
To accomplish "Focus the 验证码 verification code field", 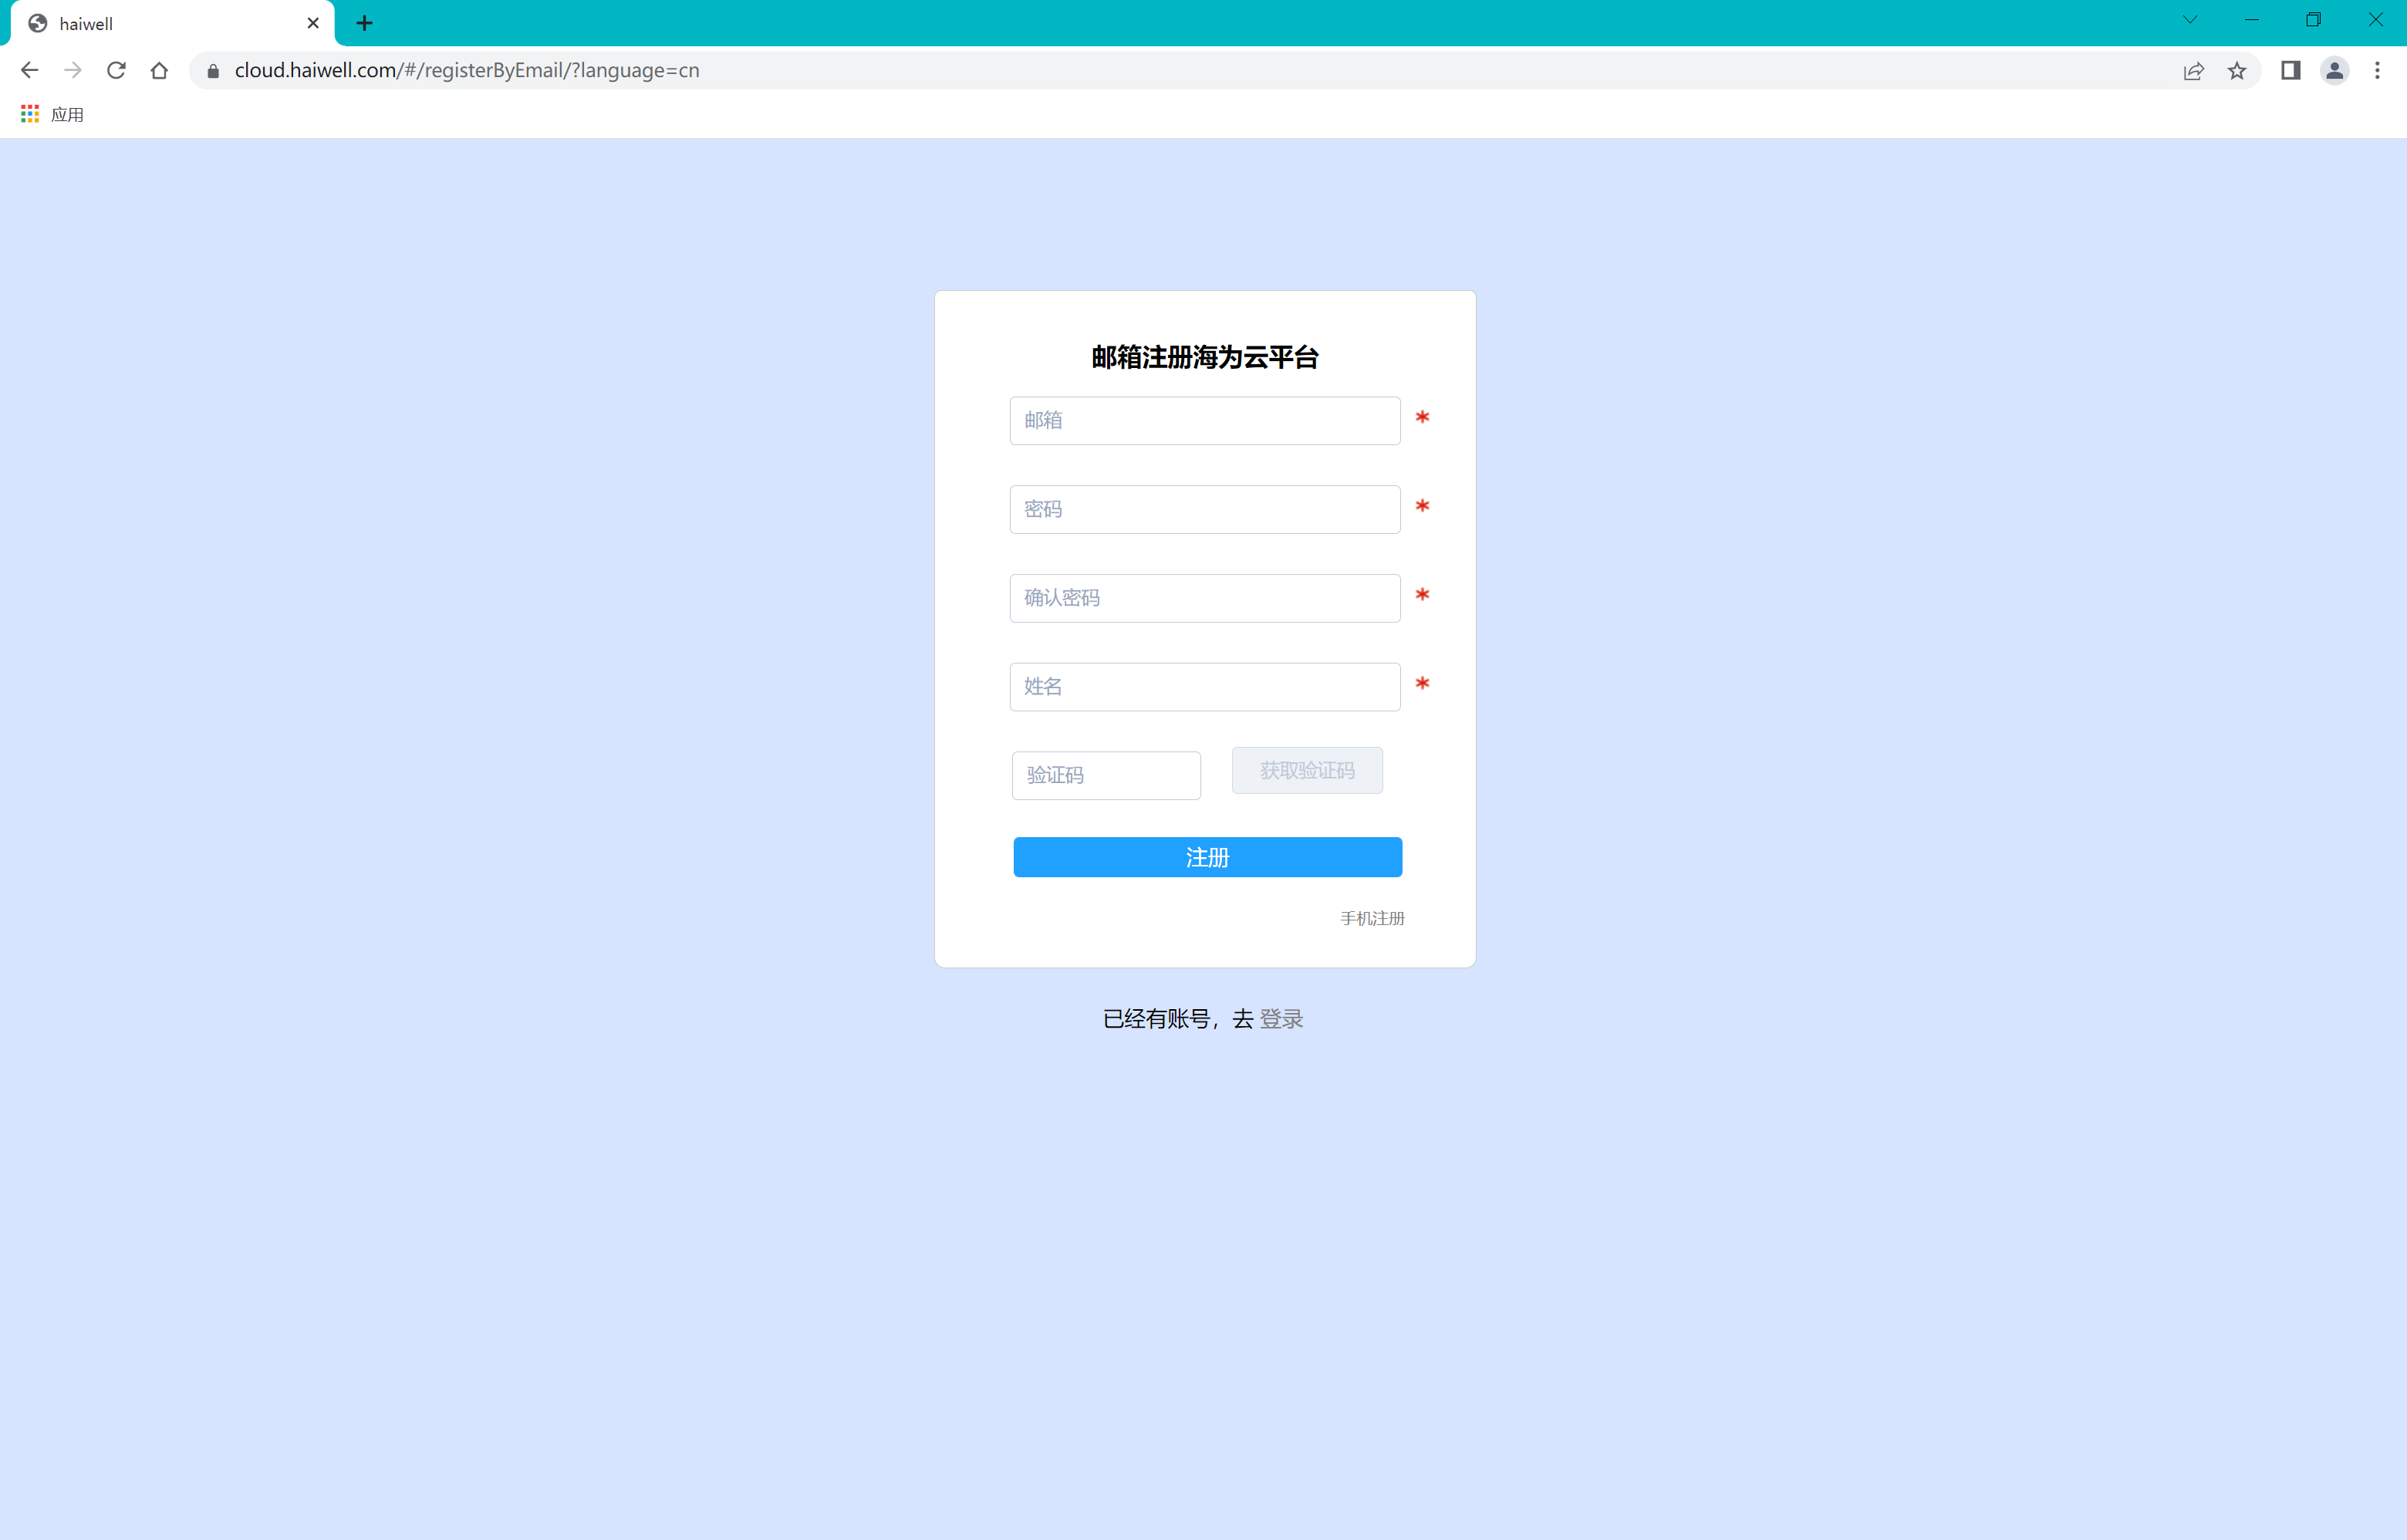I will pos(1106,776).
